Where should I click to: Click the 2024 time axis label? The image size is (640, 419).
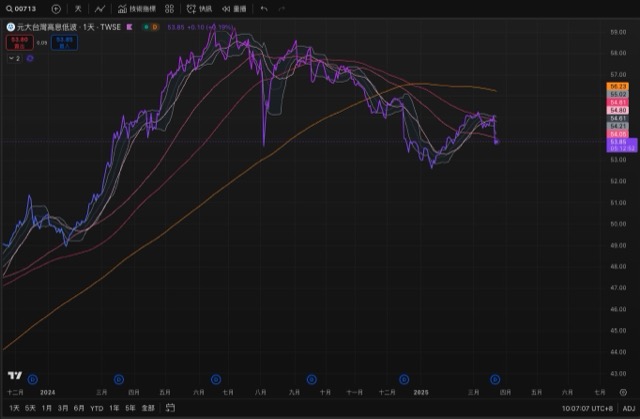tap(47, 392)
